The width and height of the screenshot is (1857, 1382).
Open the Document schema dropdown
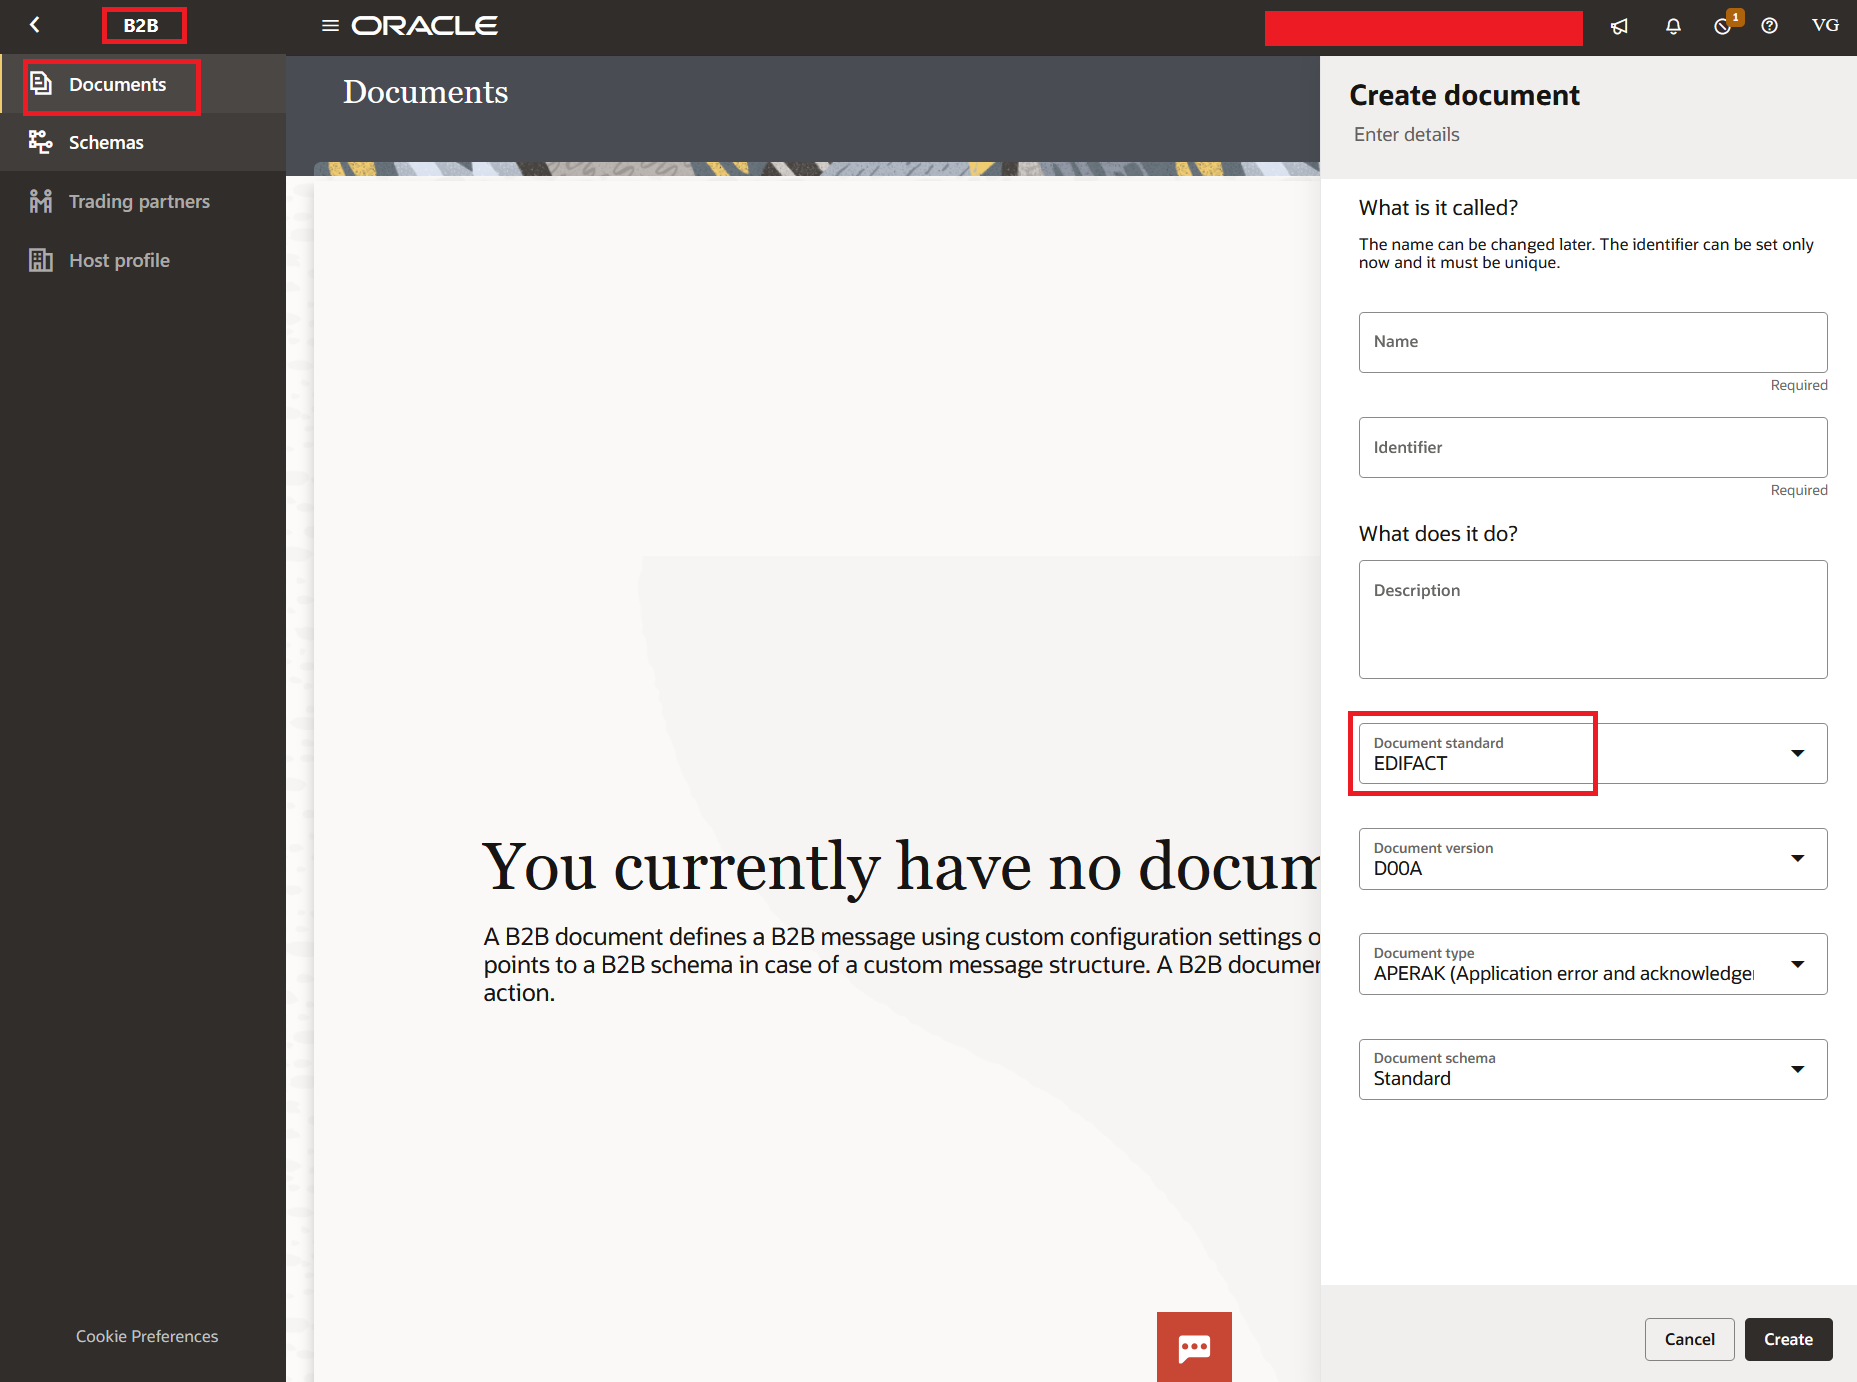1592,1069
